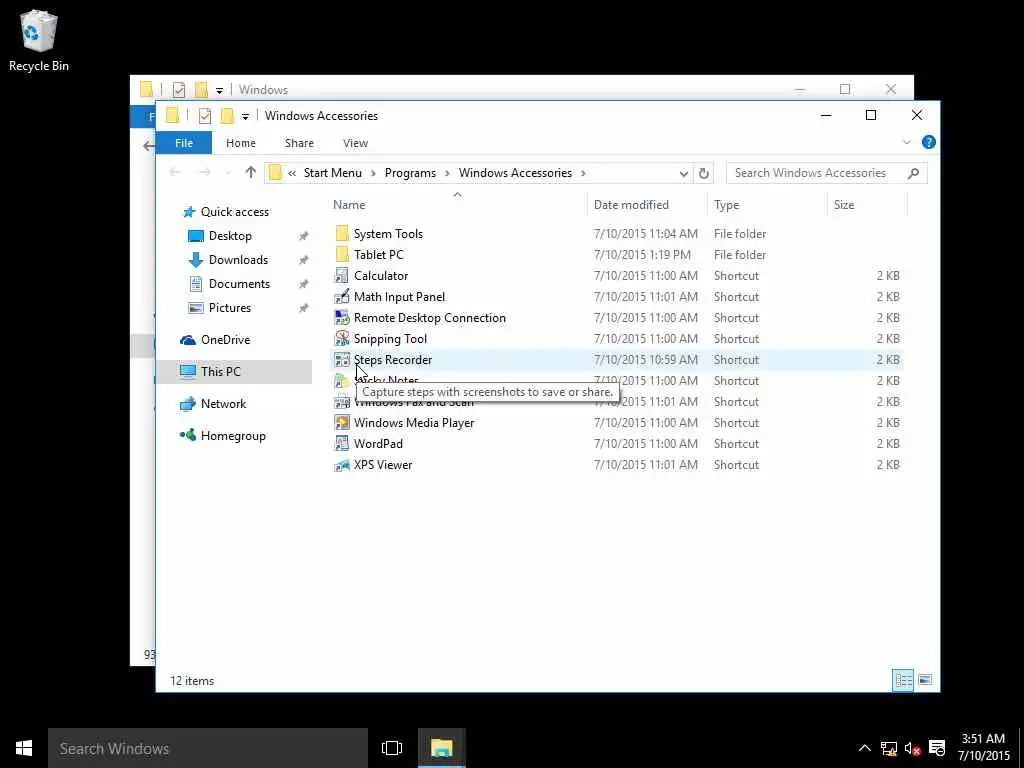Click the chevron after Programs breadcrumb

click(x=447, y=173)
